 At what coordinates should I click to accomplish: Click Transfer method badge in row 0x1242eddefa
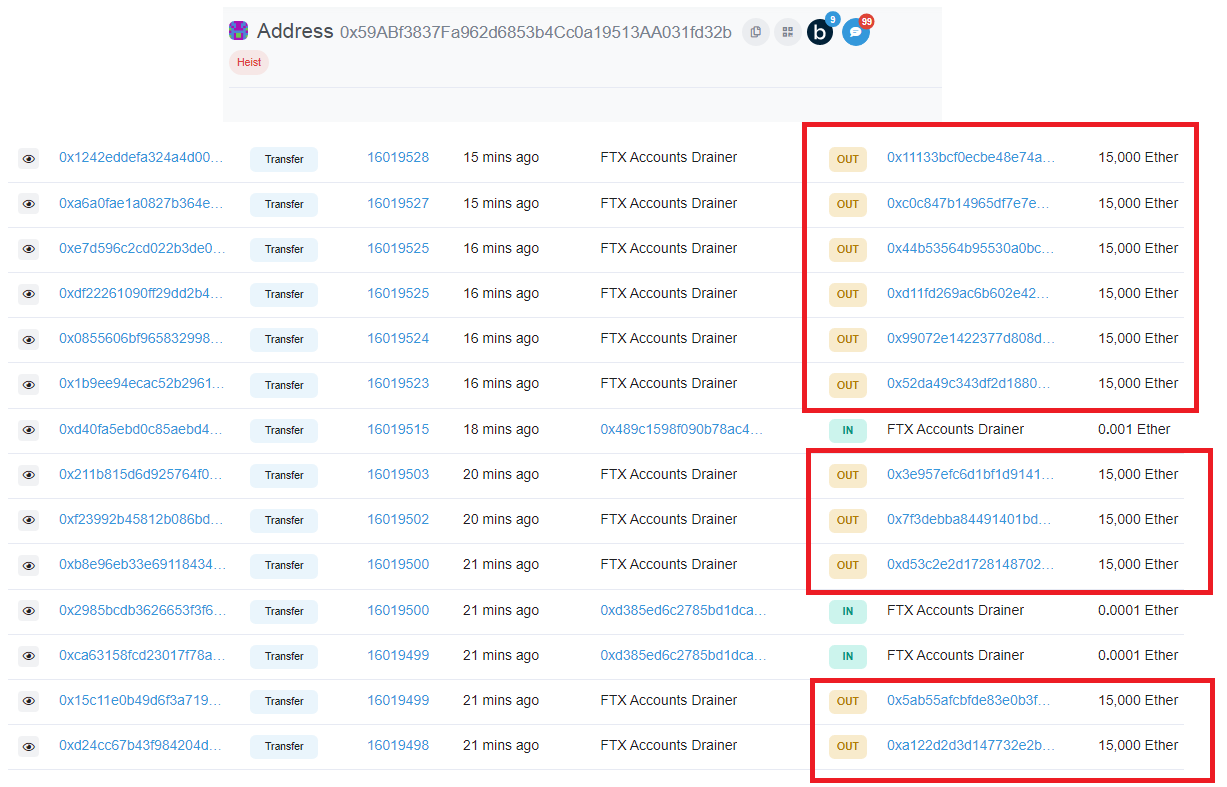coord(284,159)
